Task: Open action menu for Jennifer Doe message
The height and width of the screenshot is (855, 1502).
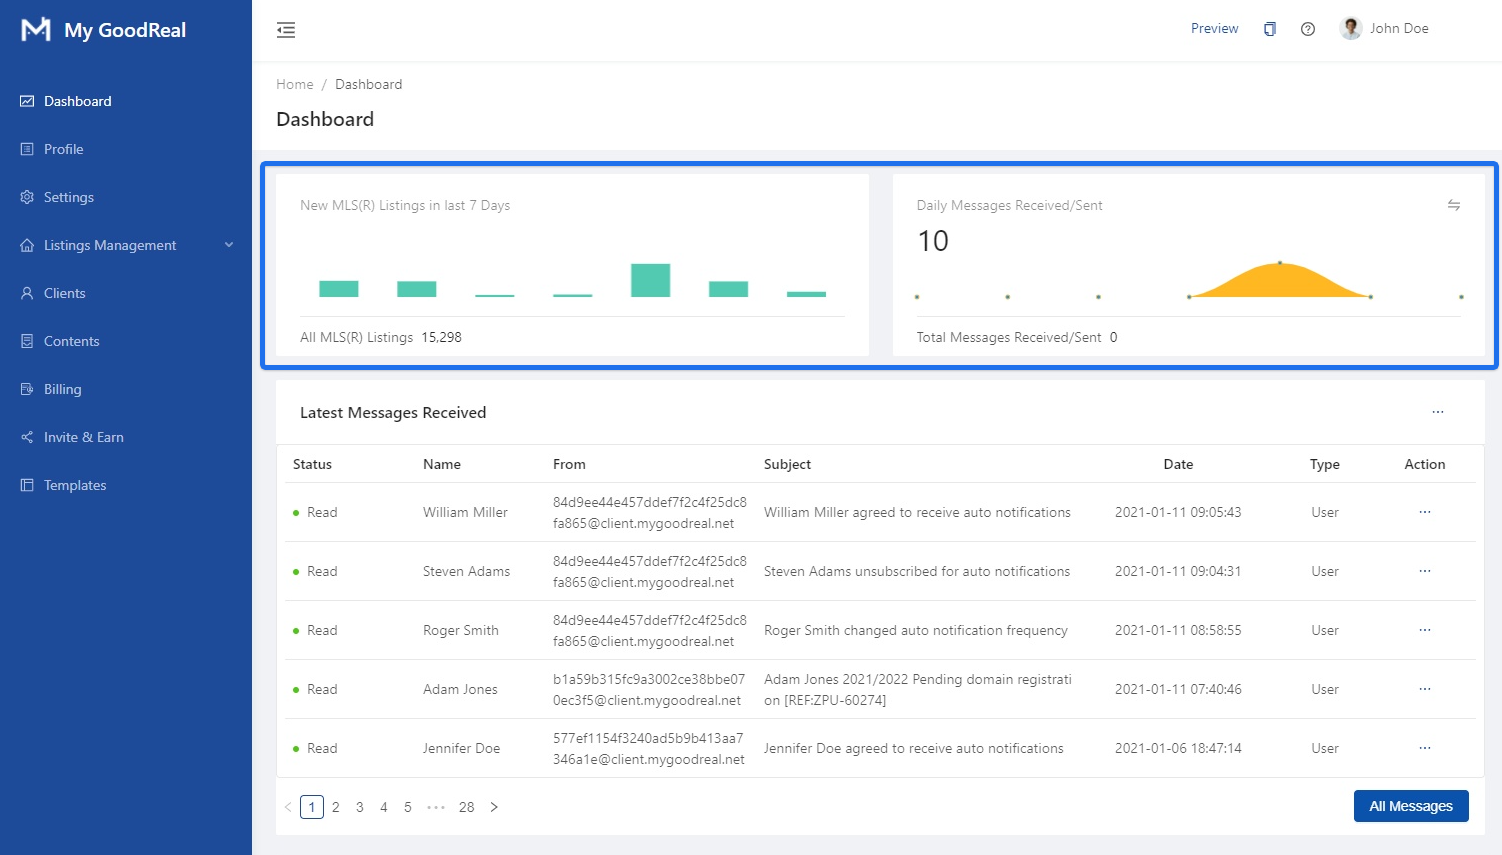Action: click(x=1425, y=748)
